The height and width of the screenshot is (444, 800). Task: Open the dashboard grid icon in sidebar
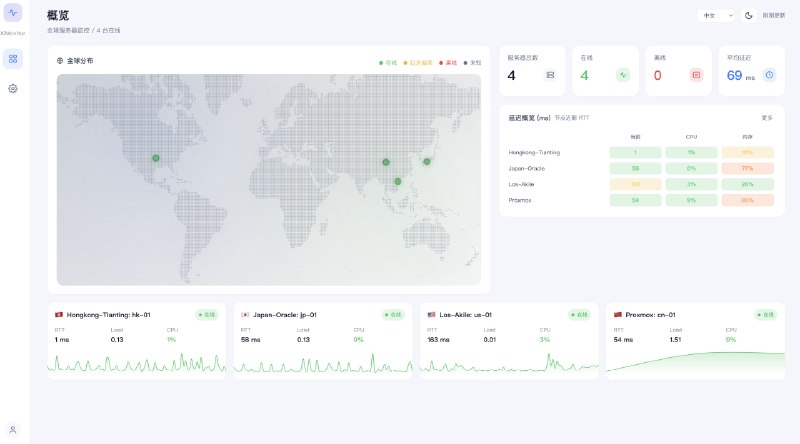click(x=13, y=59)
